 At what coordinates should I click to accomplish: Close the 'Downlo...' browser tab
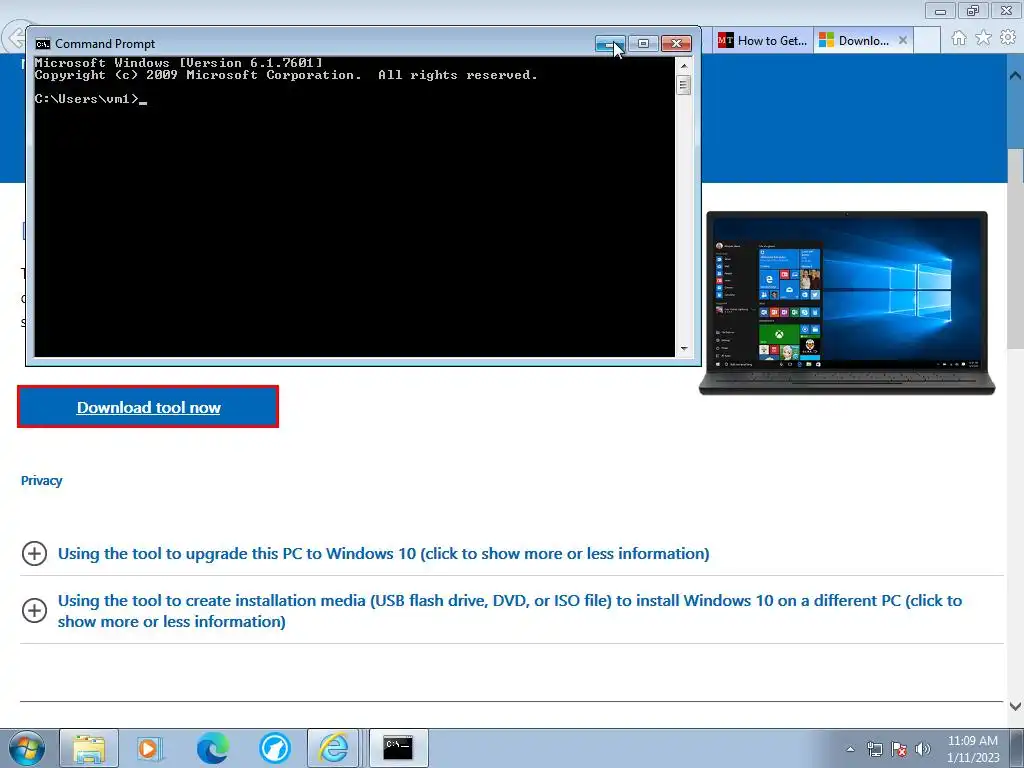(x=903, y=40)
